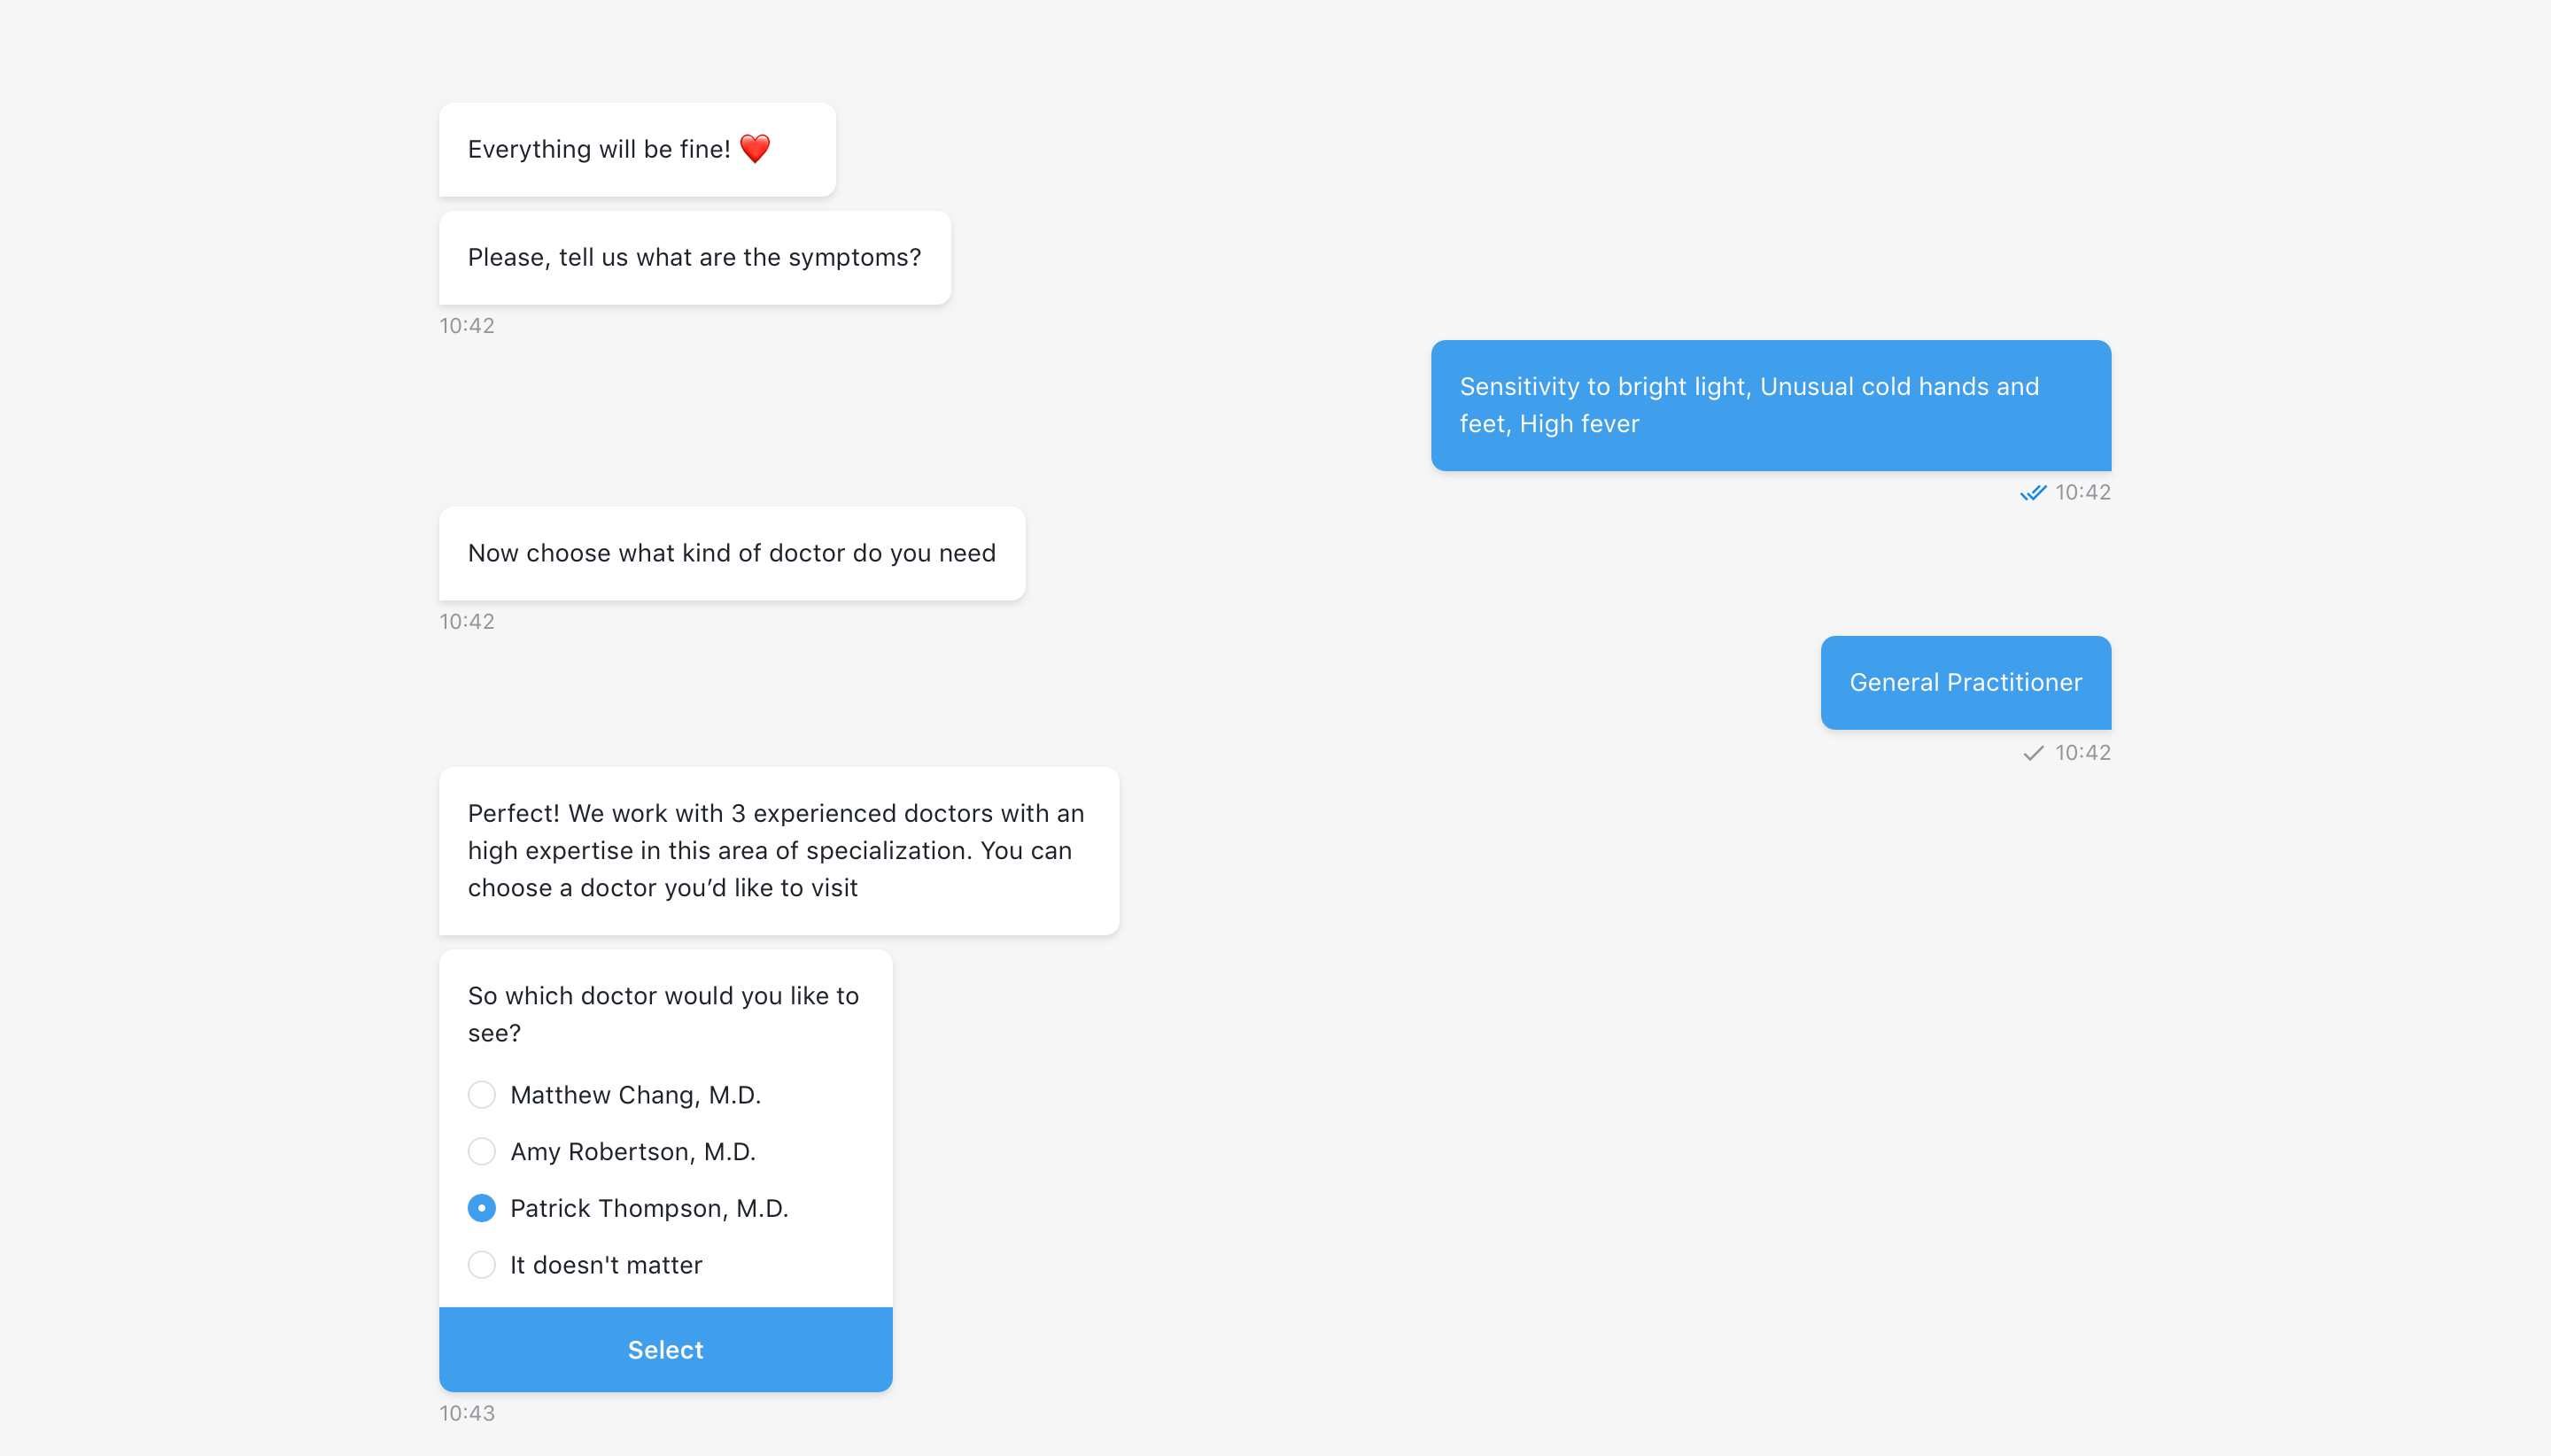The width and height of the screenshot is (2551, 1456).
Task: Click the Matthew Chang, M.D. label text
Action: (635, 1095)
